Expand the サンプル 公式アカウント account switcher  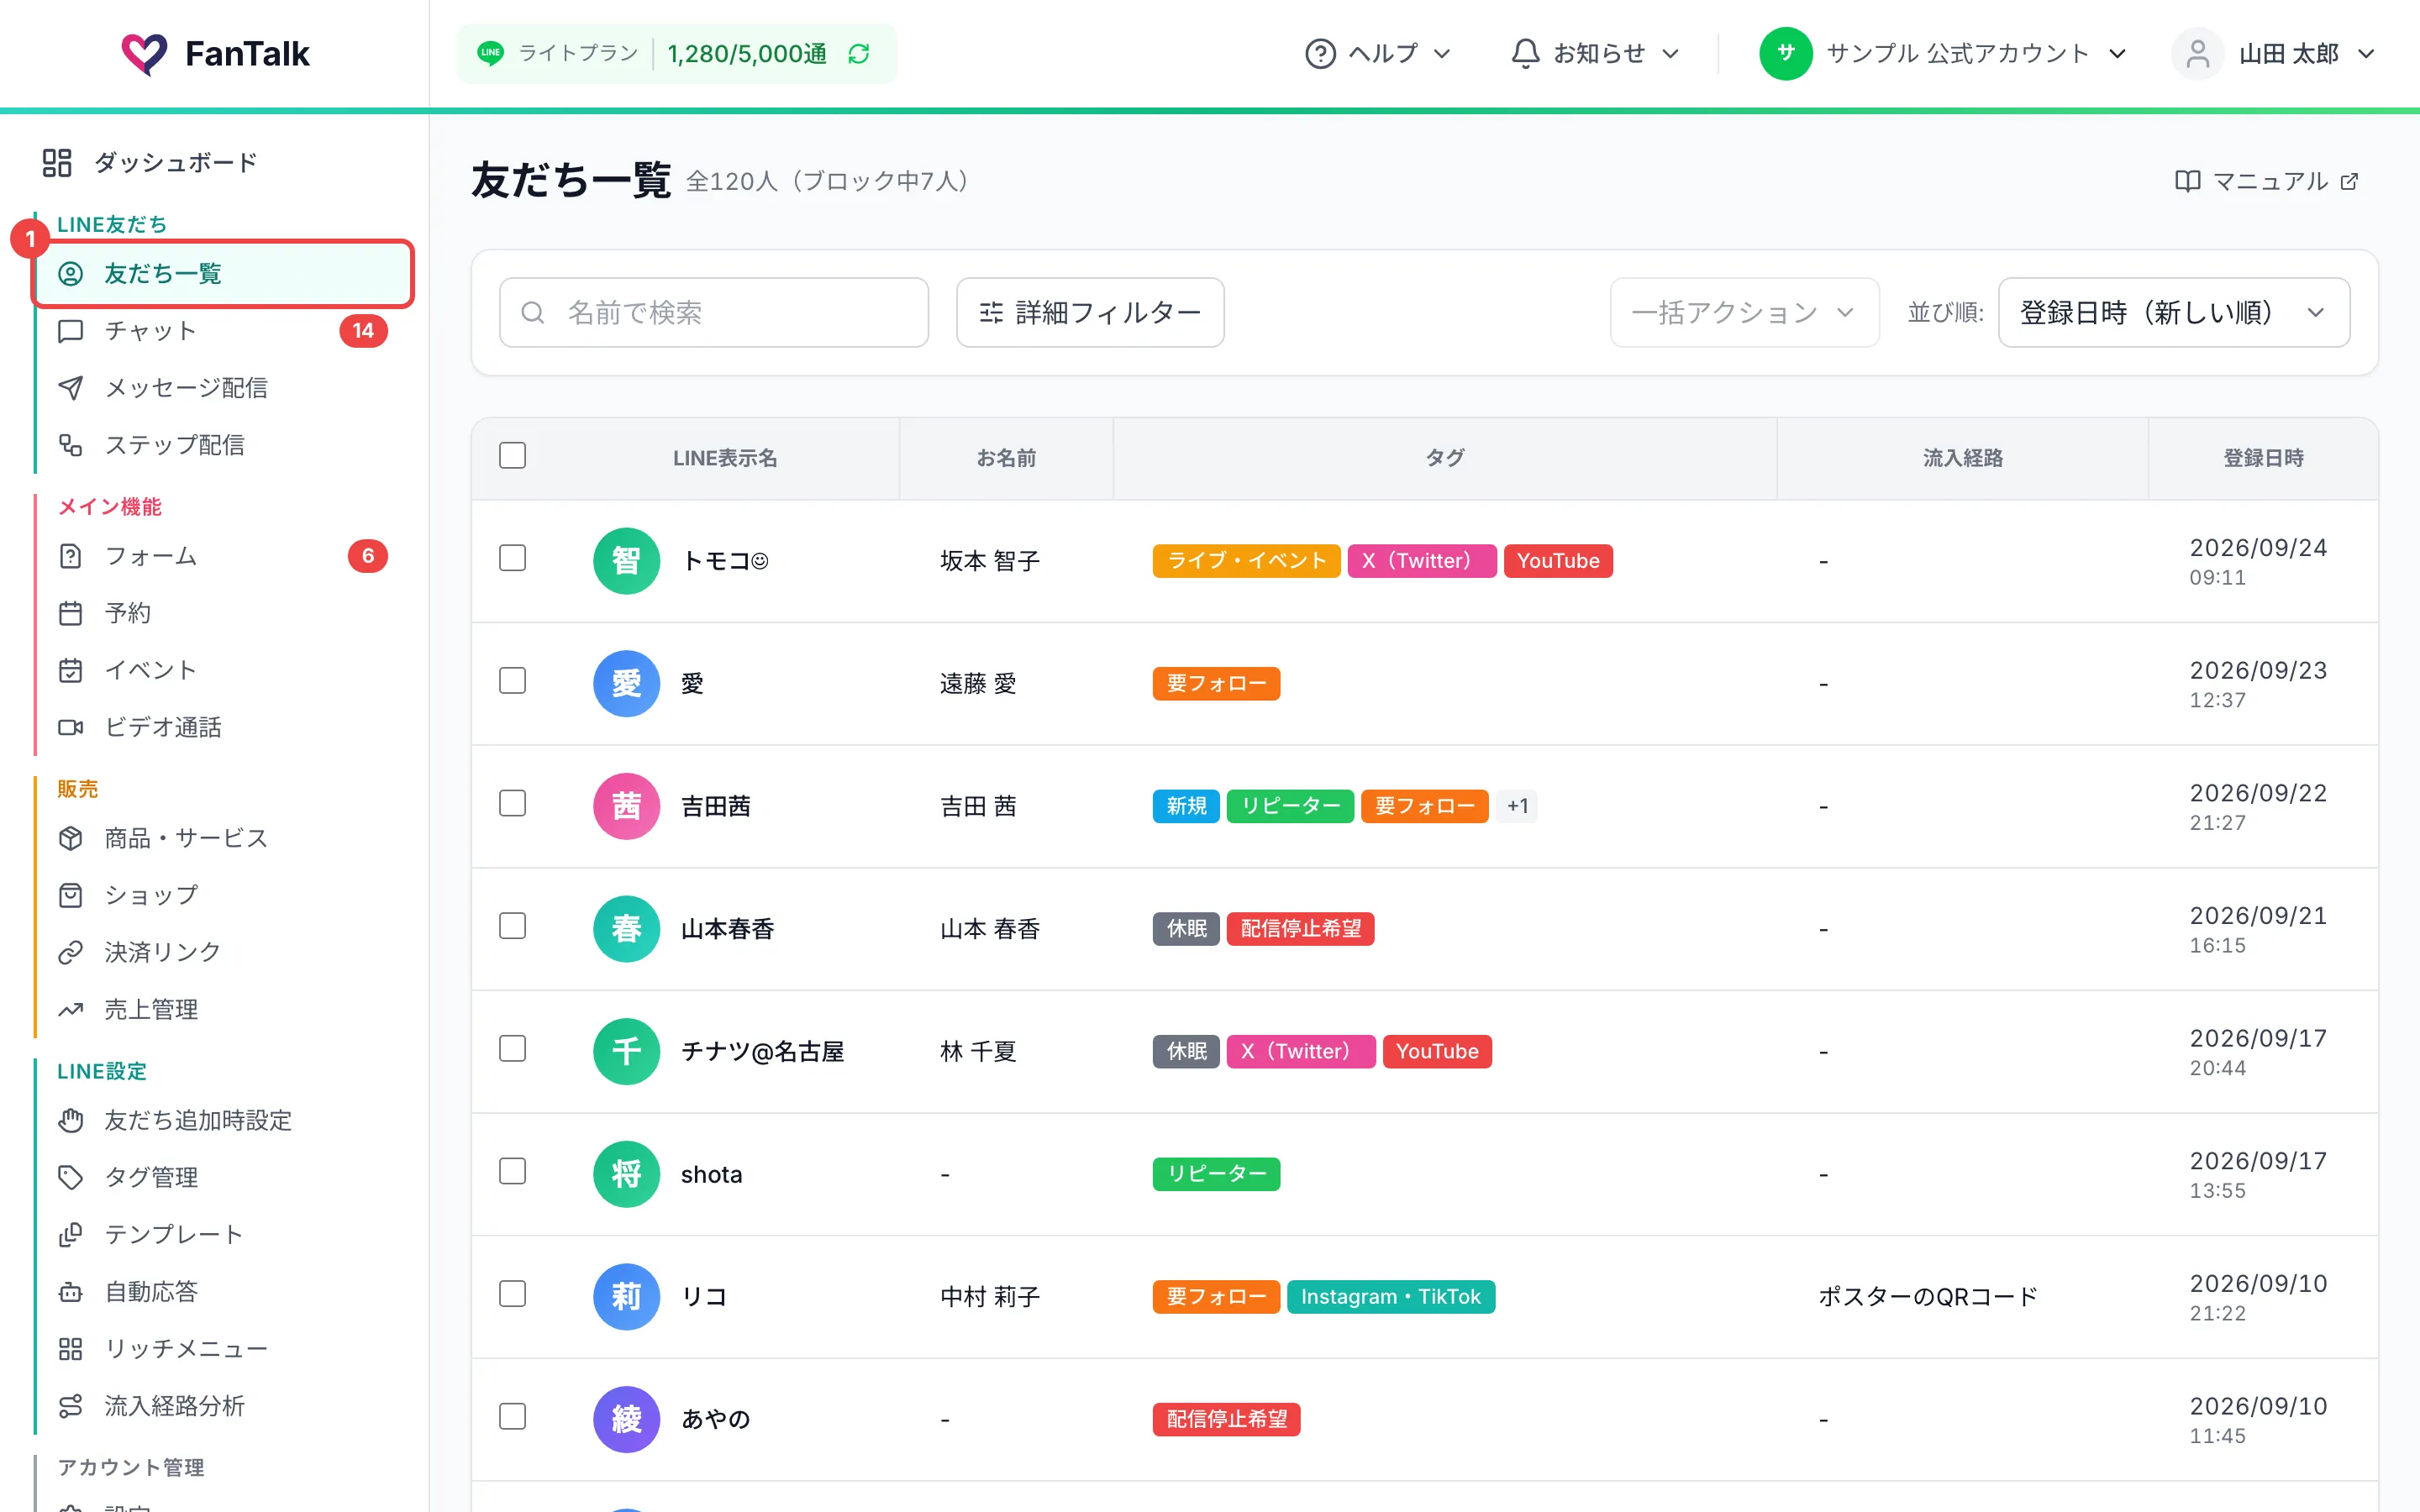(x=1943, y=54)
